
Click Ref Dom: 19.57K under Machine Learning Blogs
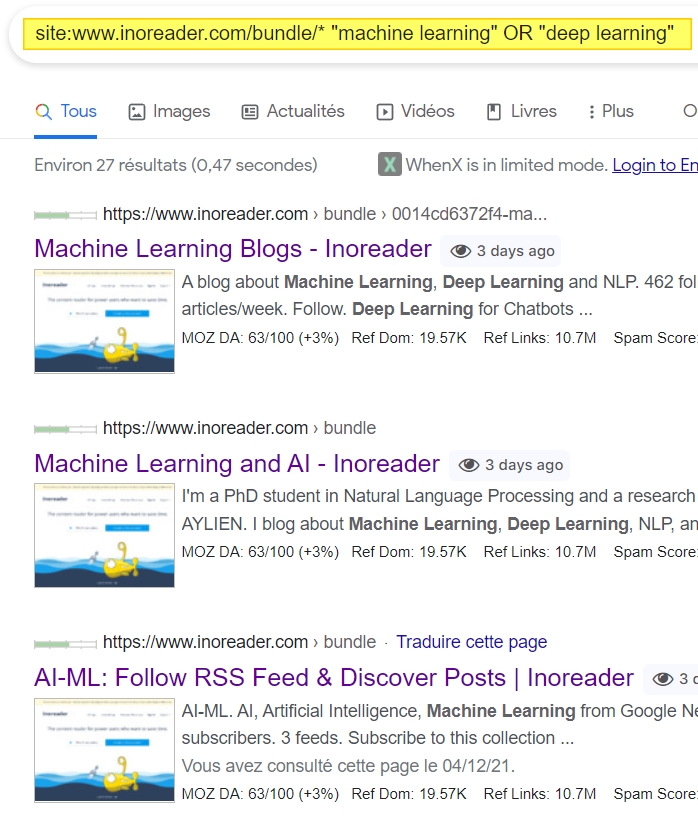(409, 338)
